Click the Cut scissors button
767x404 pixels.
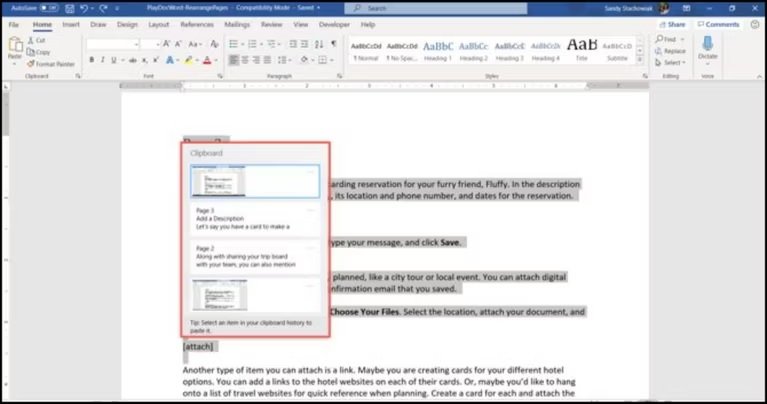coord(37,40)
